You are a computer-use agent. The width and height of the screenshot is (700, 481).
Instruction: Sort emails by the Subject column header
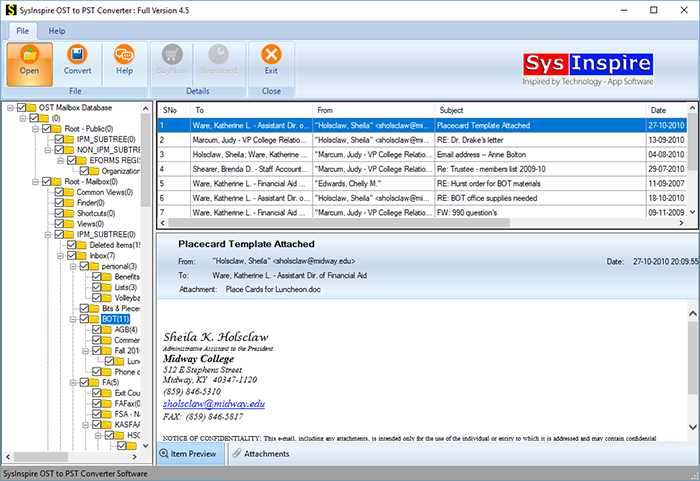tap(540, 110)
